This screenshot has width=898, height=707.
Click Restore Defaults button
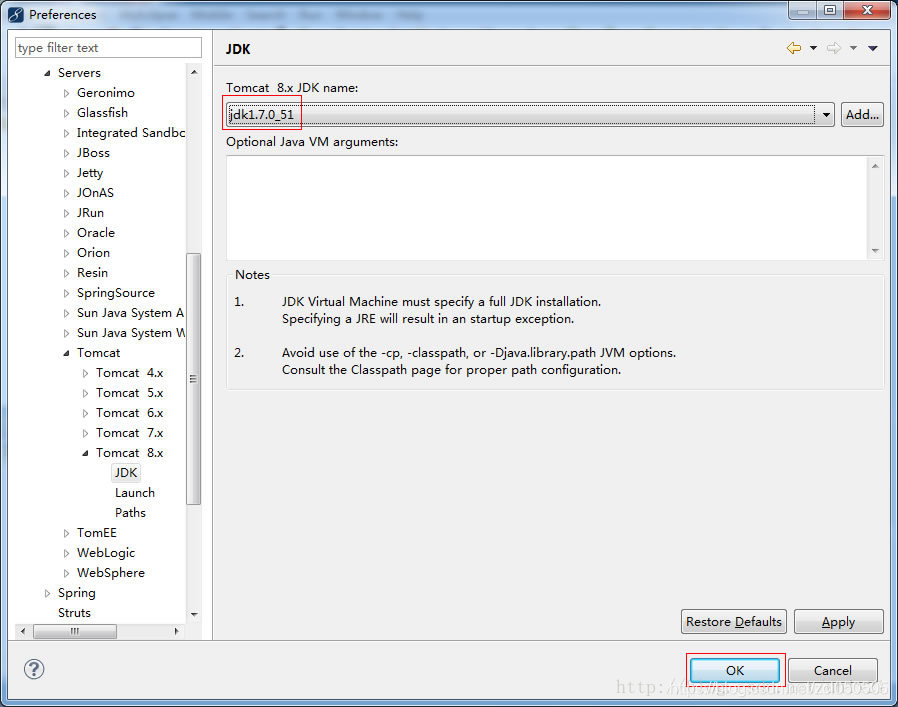pyautogui.click(x=734, y=622)
